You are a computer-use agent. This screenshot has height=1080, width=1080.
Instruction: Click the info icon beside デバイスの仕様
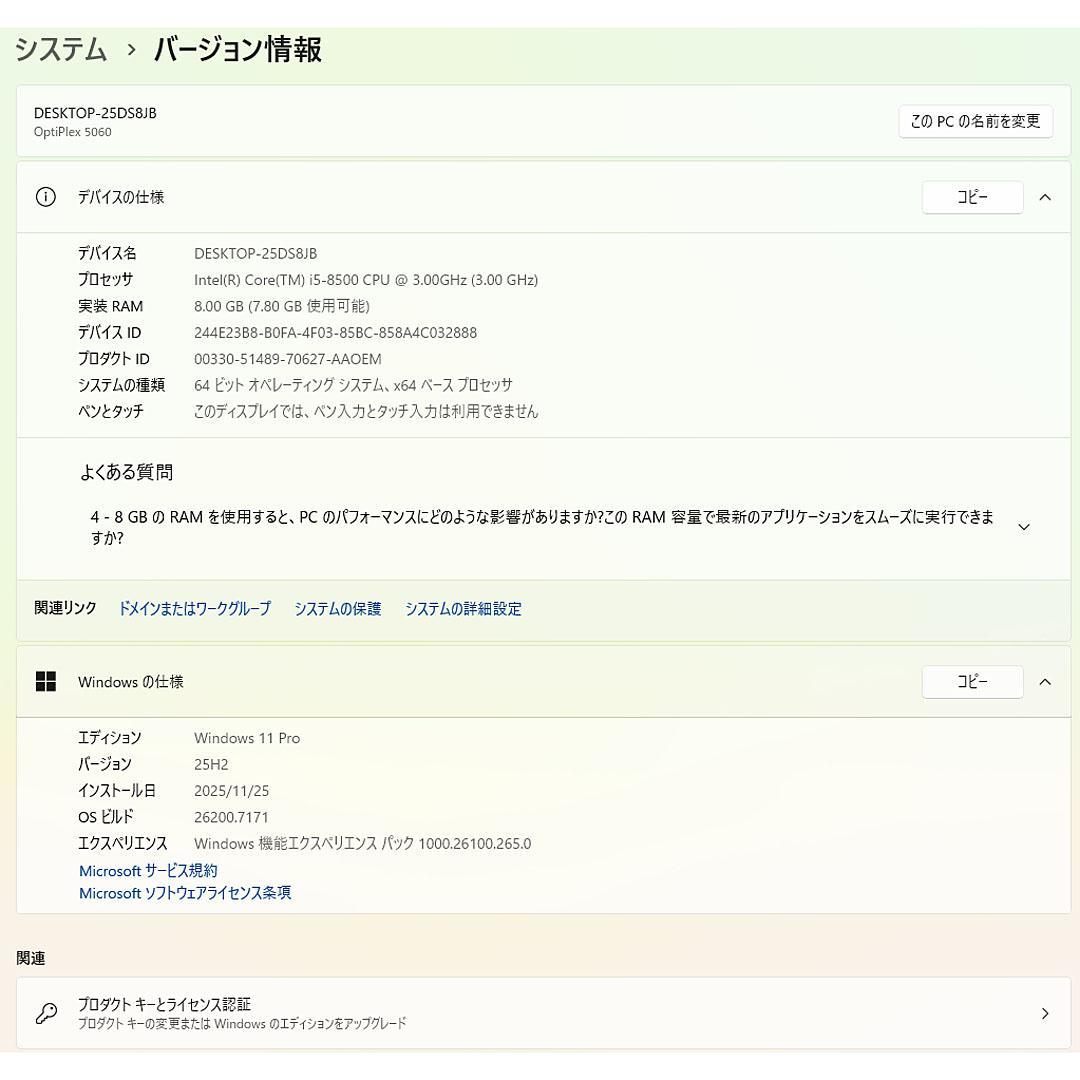45,197
